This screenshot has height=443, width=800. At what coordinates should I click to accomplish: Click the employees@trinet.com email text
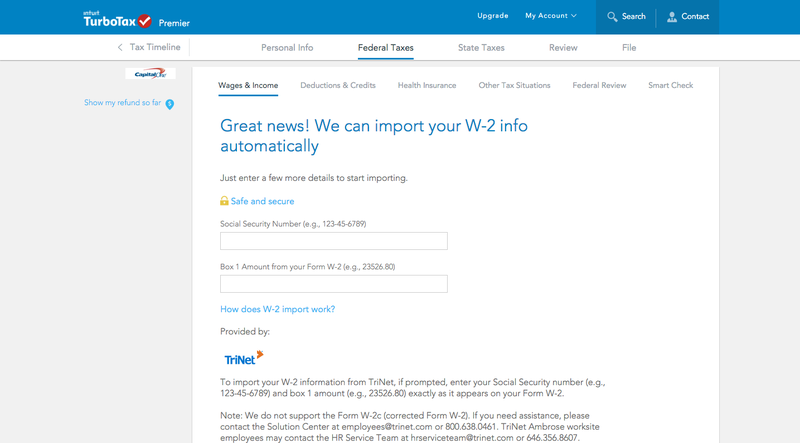tap(387, 427)
